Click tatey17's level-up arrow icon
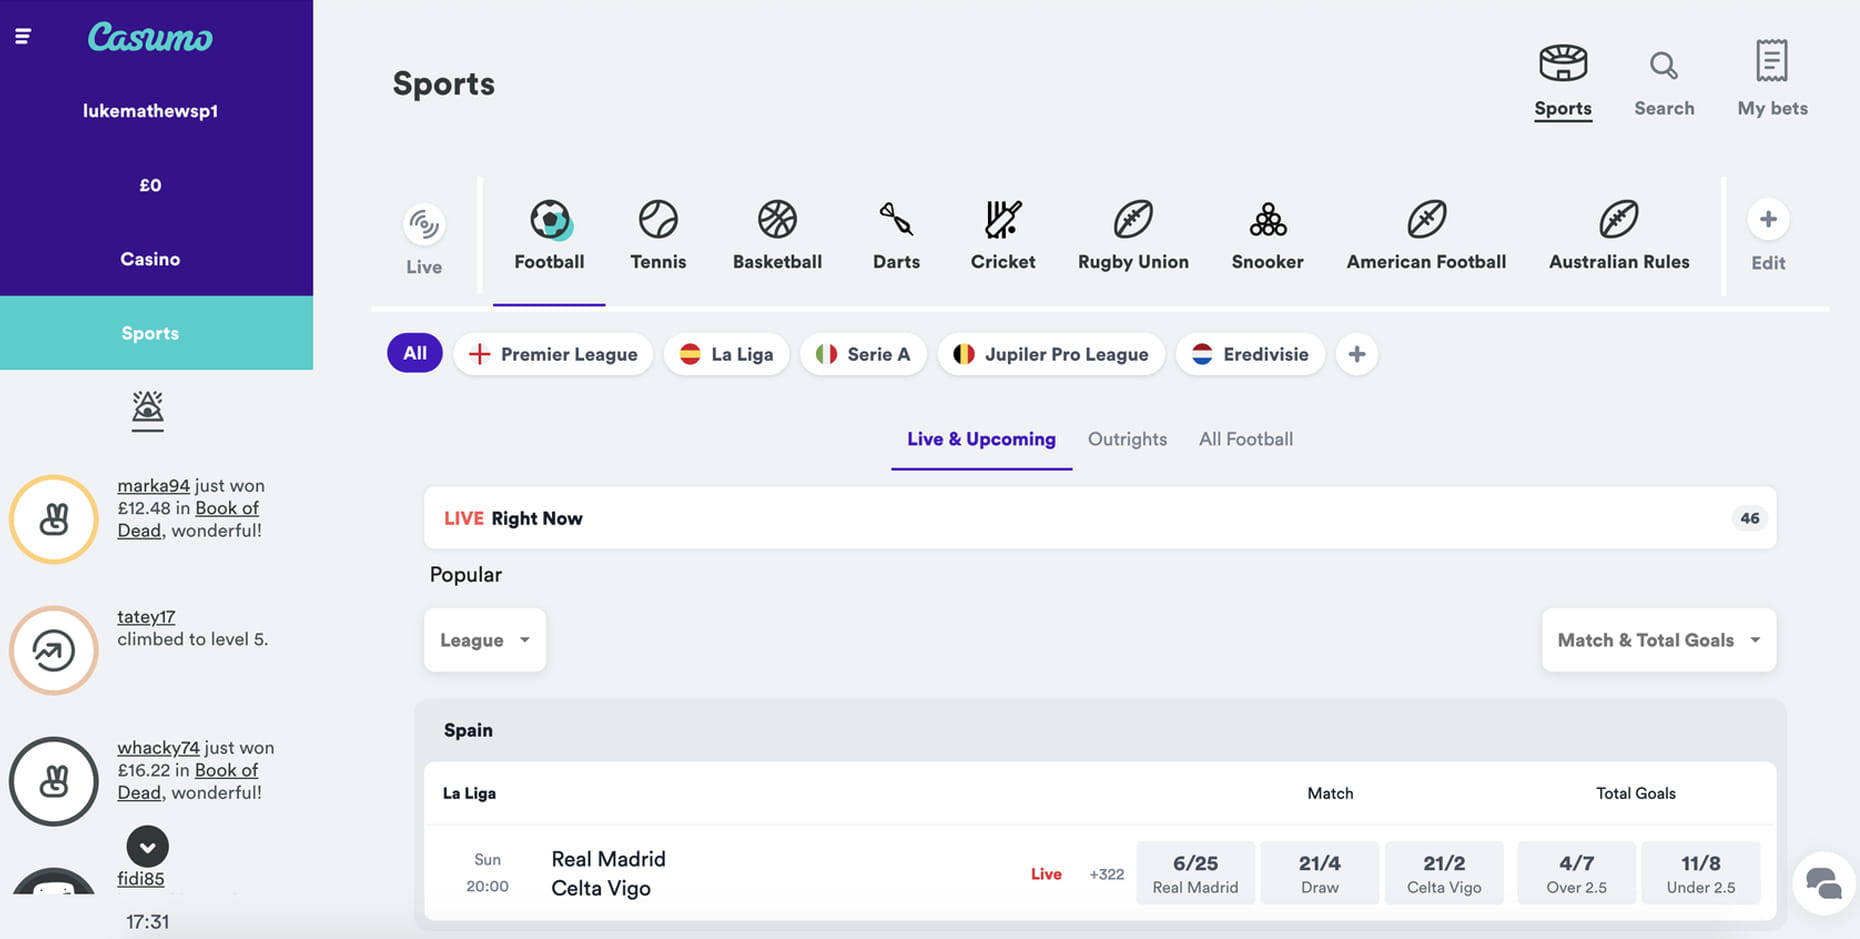Viewport: 1860px width, 939px height. coord(54,650)
